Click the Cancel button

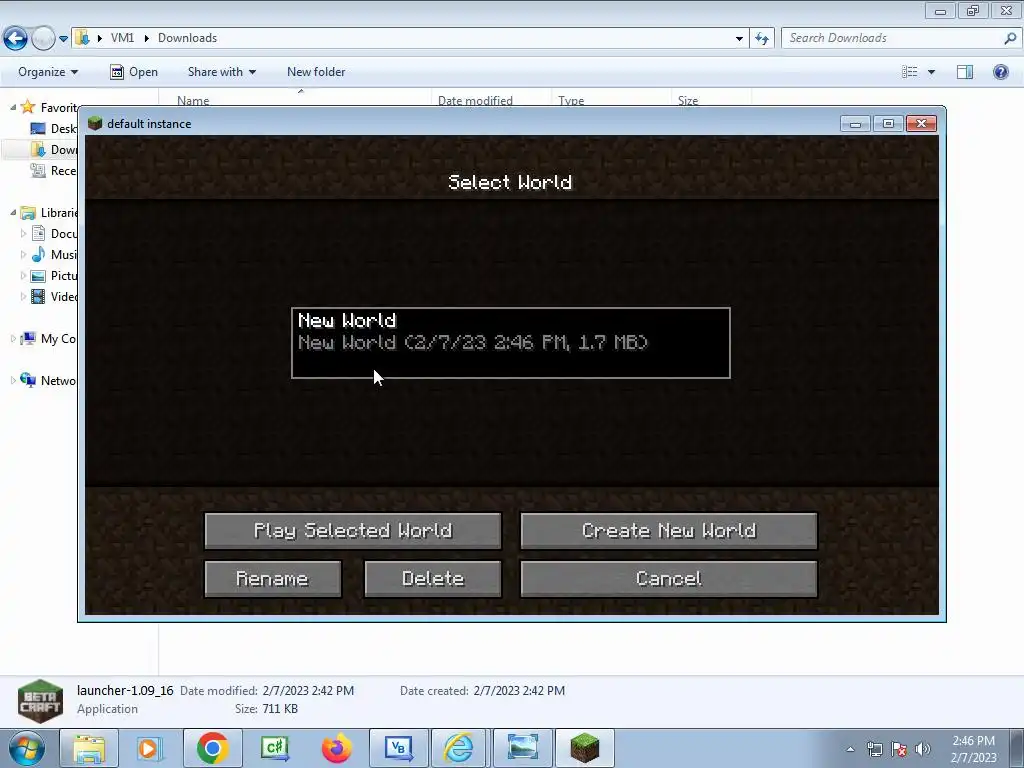669,579
